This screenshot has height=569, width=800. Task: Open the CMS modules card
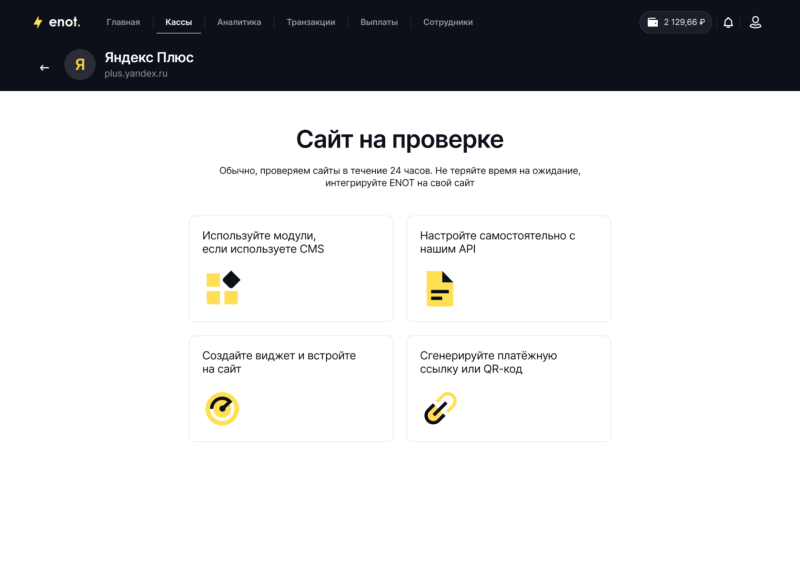(291, 268)
